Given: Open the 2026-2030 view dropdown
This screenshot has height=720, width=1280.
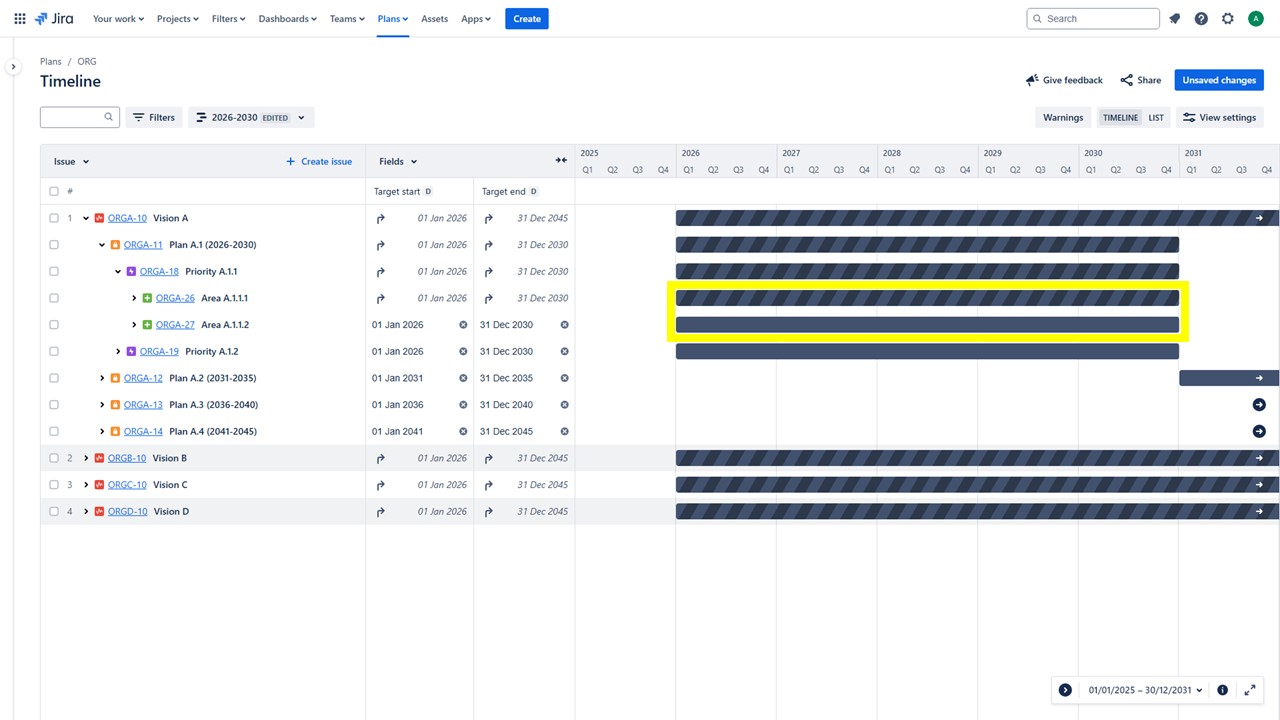Looking at the screenshot, I should [251, 117].
